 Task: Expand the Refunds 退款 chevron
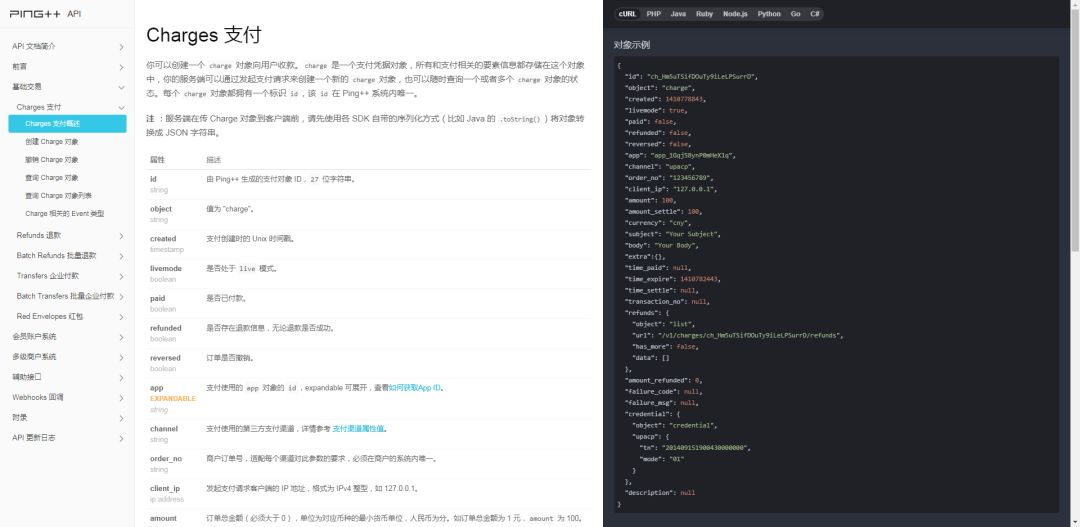point(121,236)
